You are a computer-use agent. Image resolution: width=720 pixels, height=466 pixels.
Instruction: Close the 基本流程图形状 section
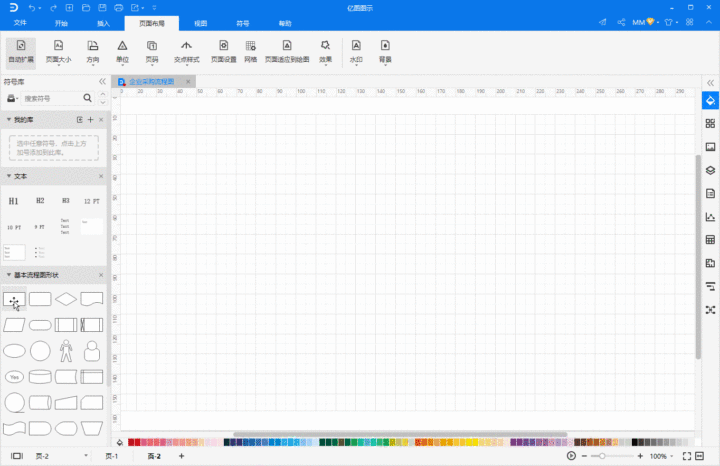click(x=101, y=275)
